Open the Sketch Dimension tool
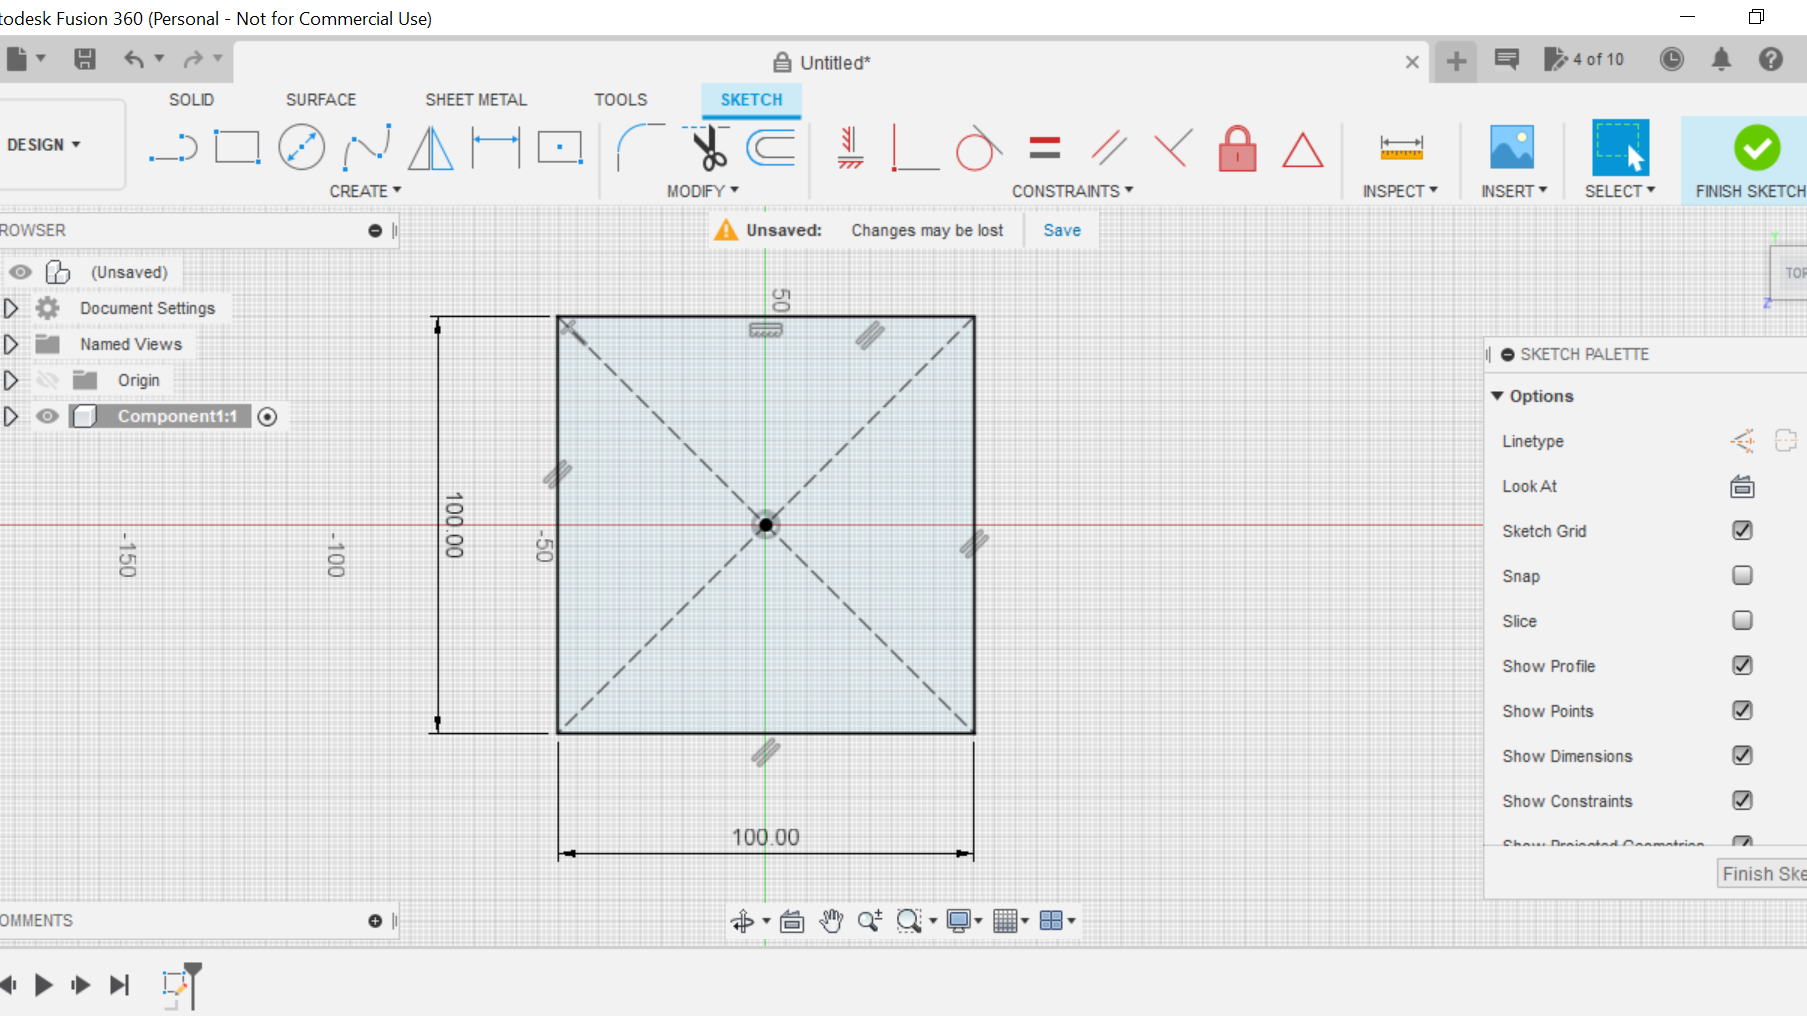Image resolution: width=1807 pixels, height=1016 pixels. 1400,146
